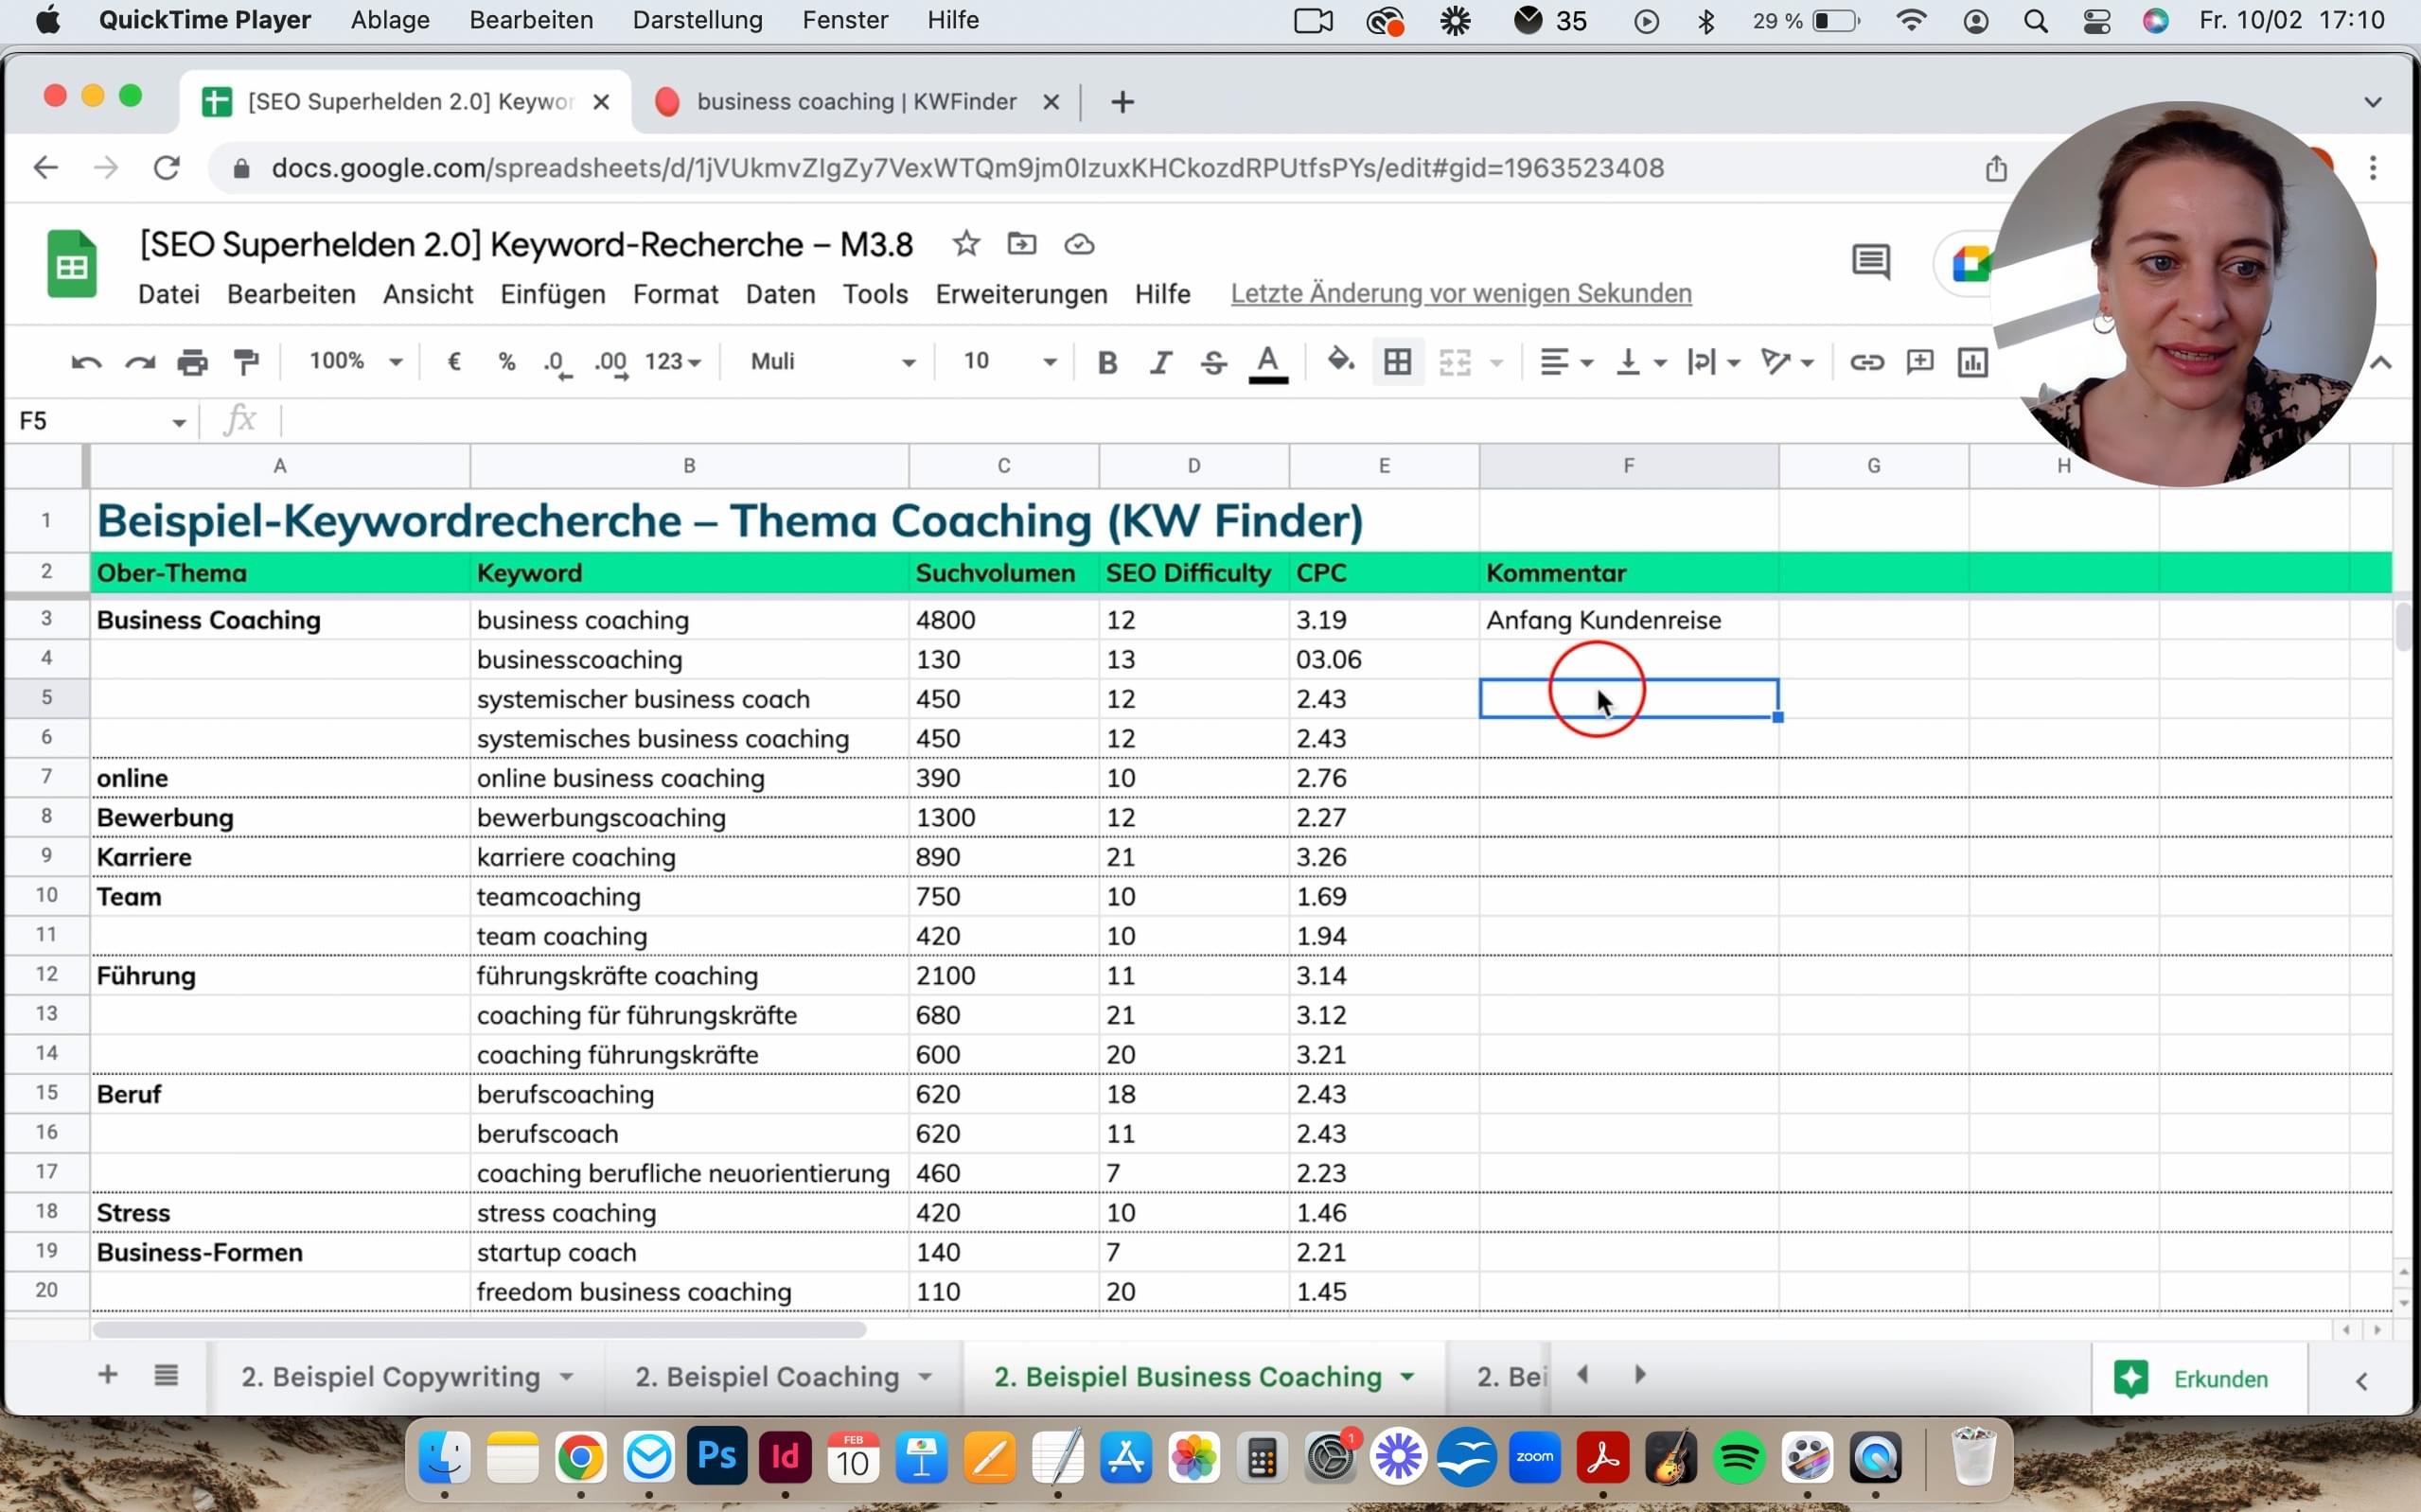Click the insert link icon

[x=1866, y=362]
